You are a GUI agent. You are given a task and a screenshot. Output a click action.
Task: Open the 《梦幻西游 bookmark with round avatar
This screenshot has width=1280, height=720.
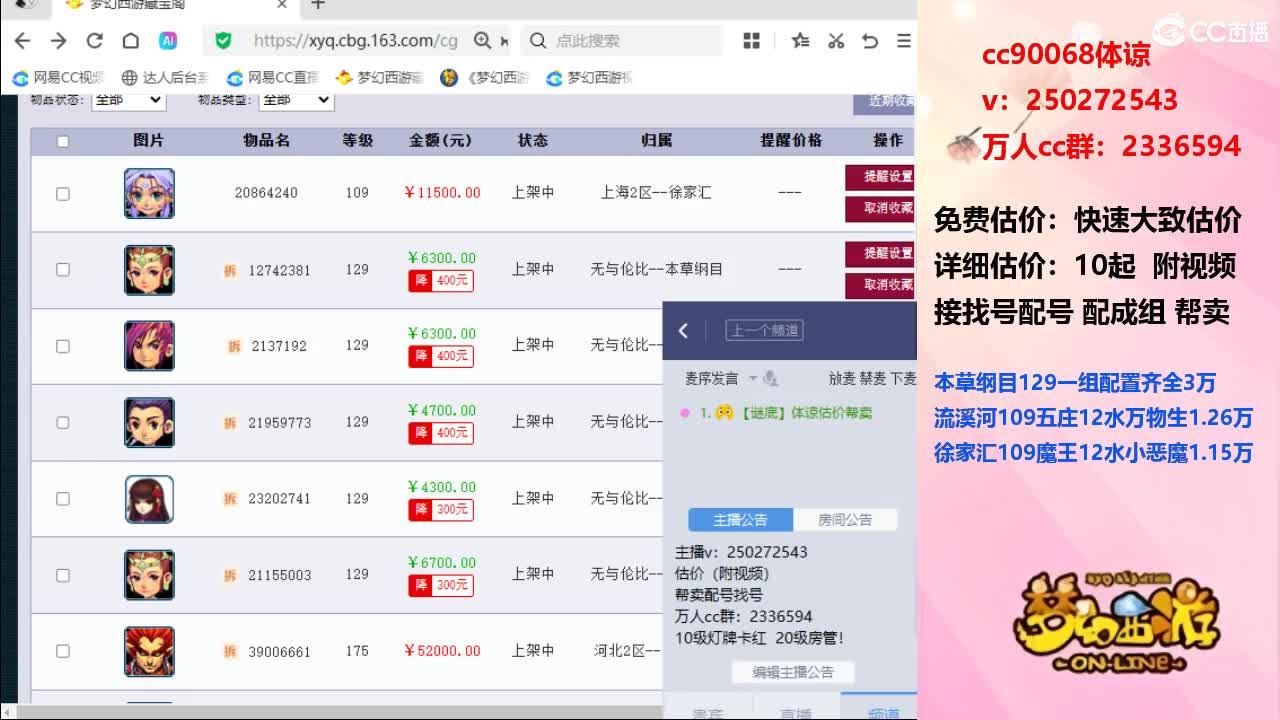click(485, 78)
